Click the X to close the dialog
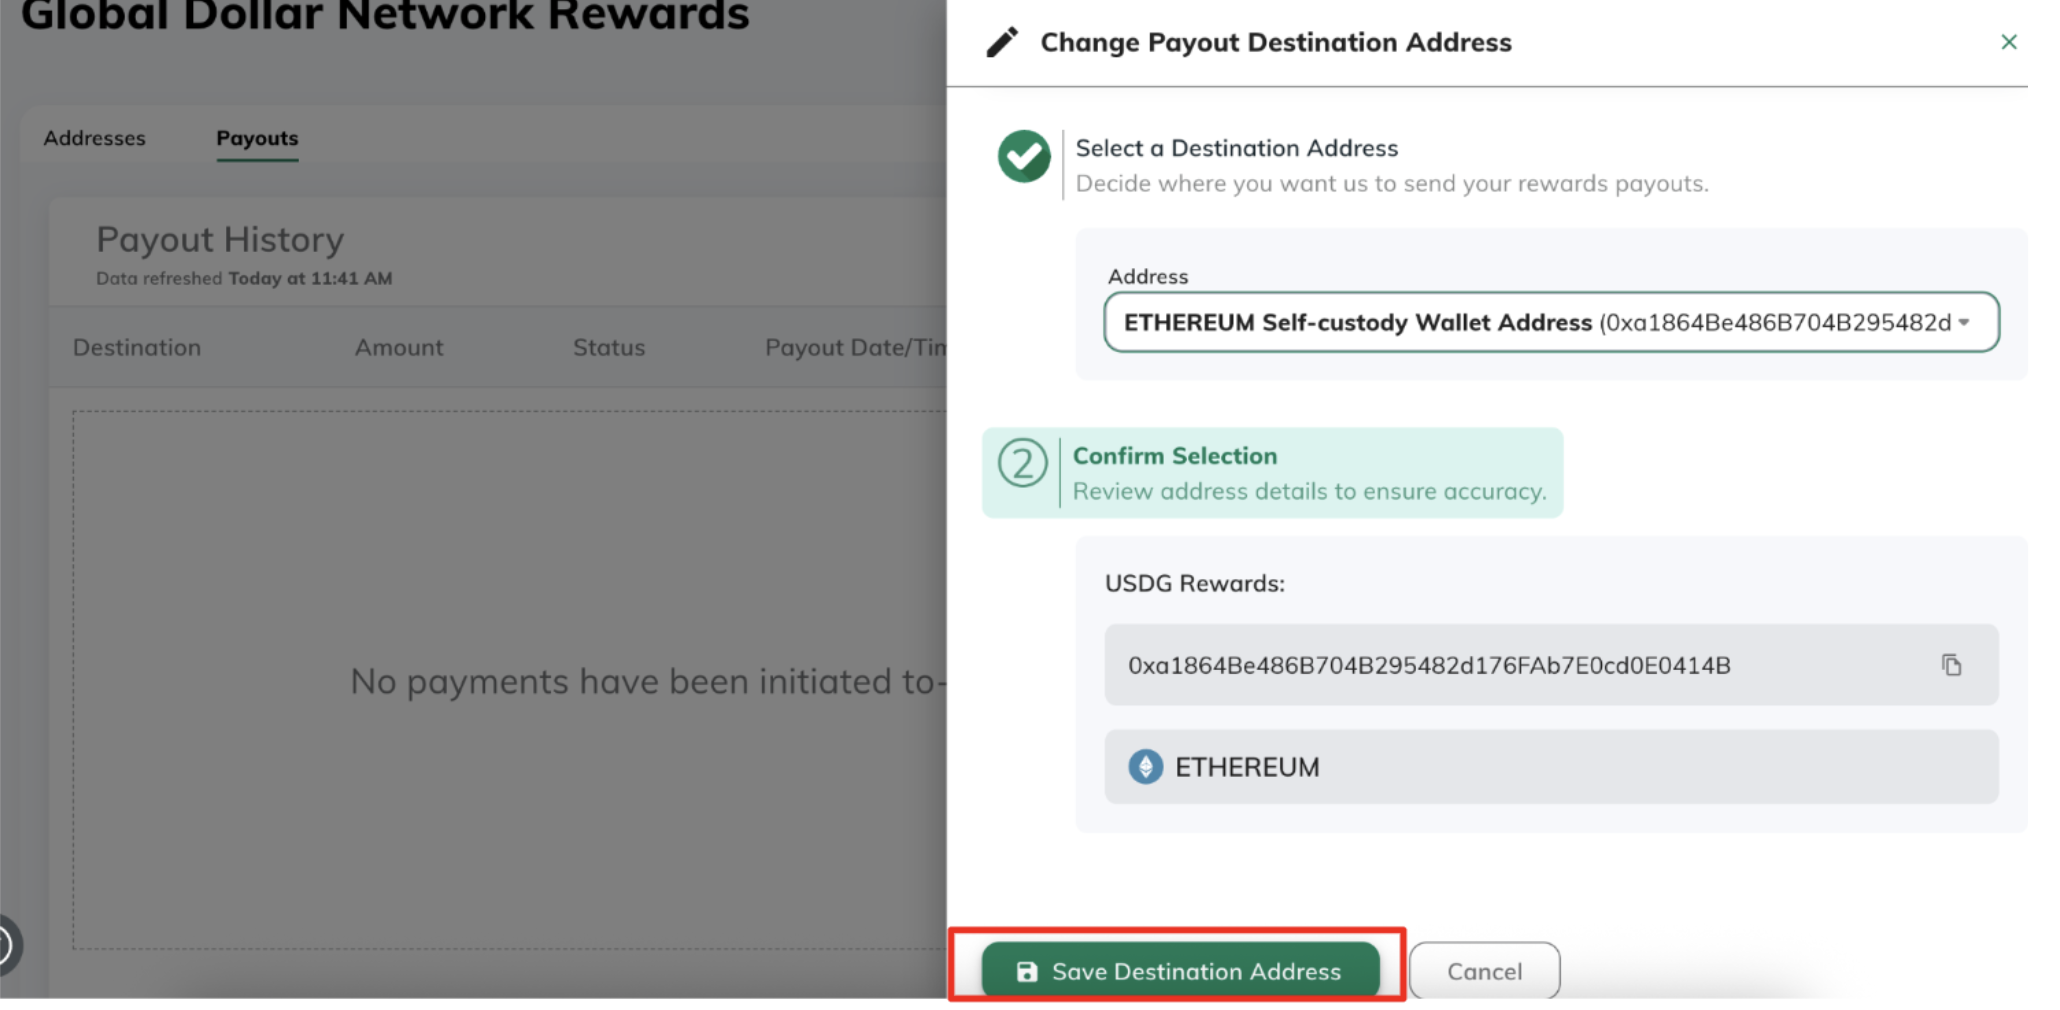 (2010, 42)
